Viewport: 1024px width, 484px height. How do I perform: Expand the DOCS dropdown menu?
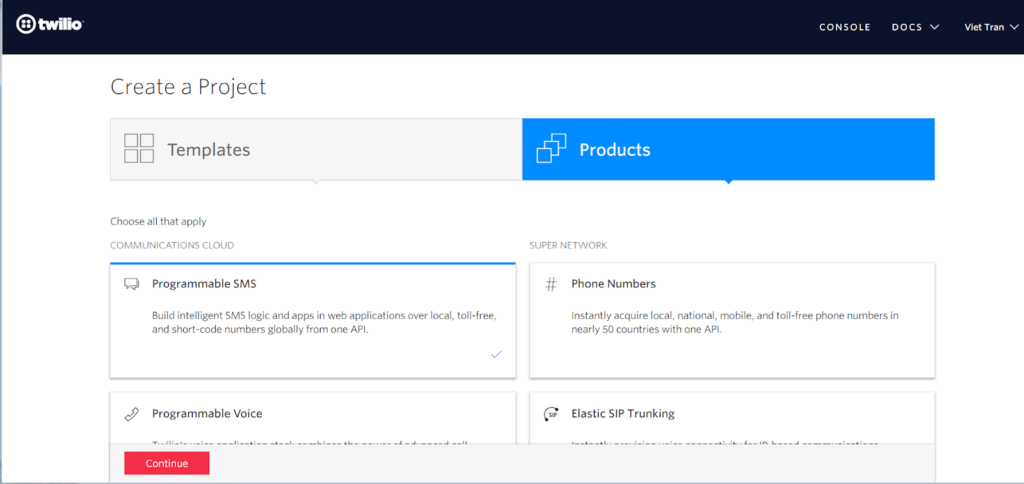coord(915,27)
